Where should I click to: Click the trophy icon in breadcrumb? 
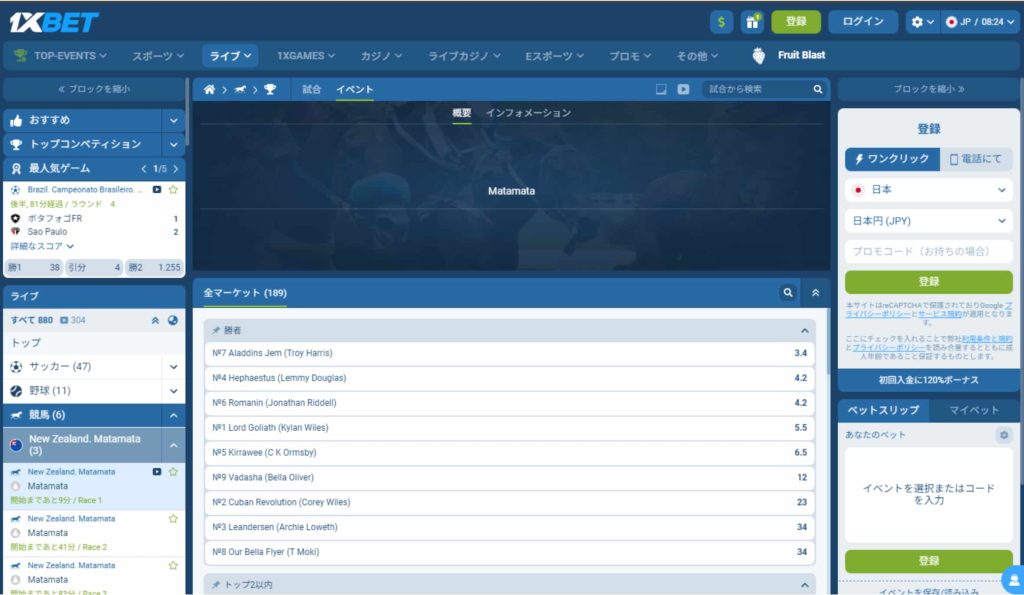(270, 89)
